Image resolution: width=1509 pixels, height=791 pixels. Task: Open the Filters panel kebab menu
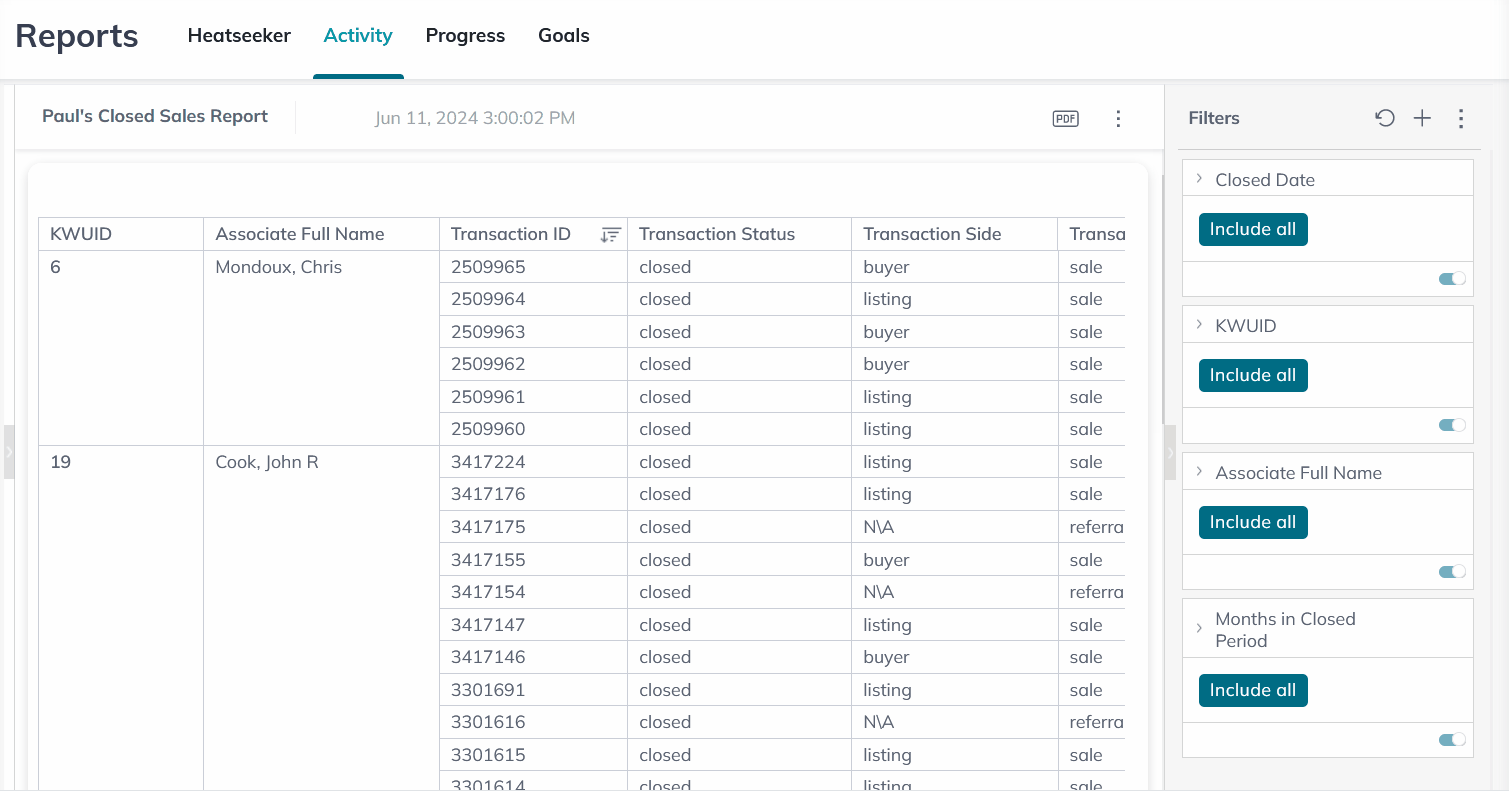pos(1460,119)
